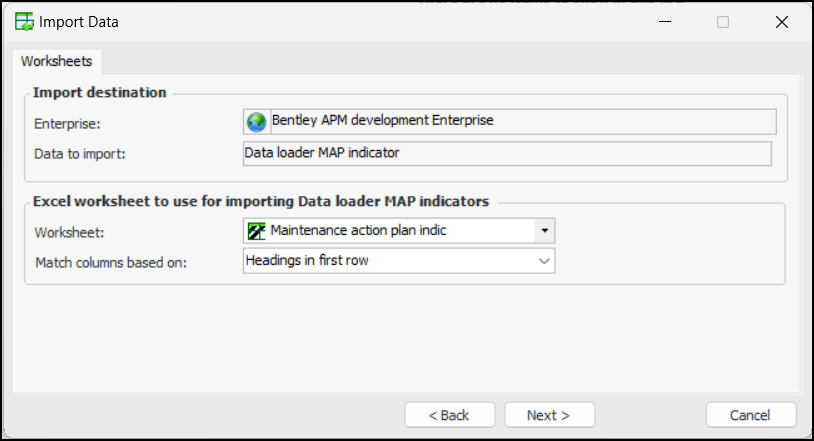Screen dimensions: 814x441
Task: Click the globe icon beside Bentley APM
Action: coord(257,121)
